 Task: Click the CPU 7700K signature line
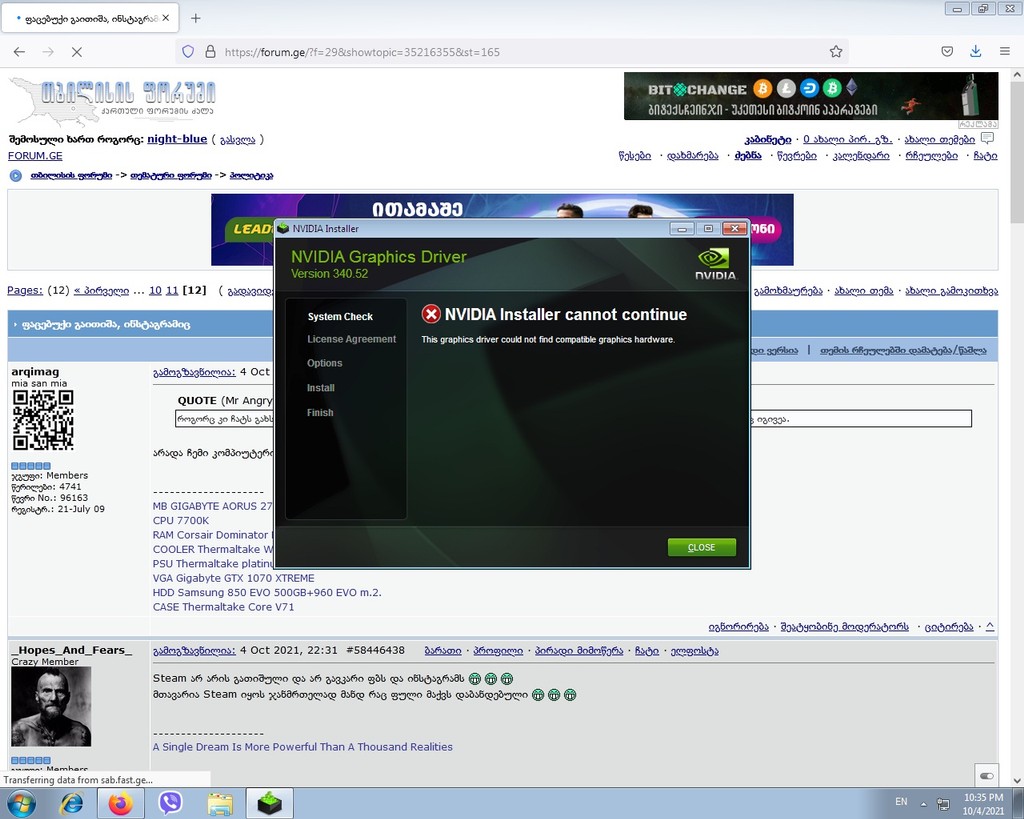[x=181, y=521]
